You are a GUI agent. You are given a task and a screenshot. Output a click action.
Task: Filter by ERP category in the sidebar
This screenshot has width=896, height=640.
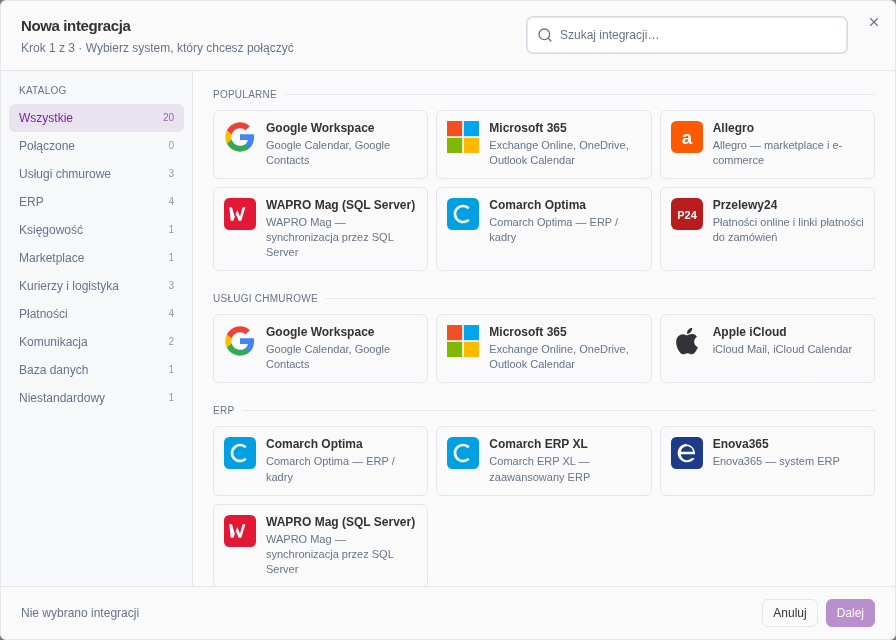96,202
